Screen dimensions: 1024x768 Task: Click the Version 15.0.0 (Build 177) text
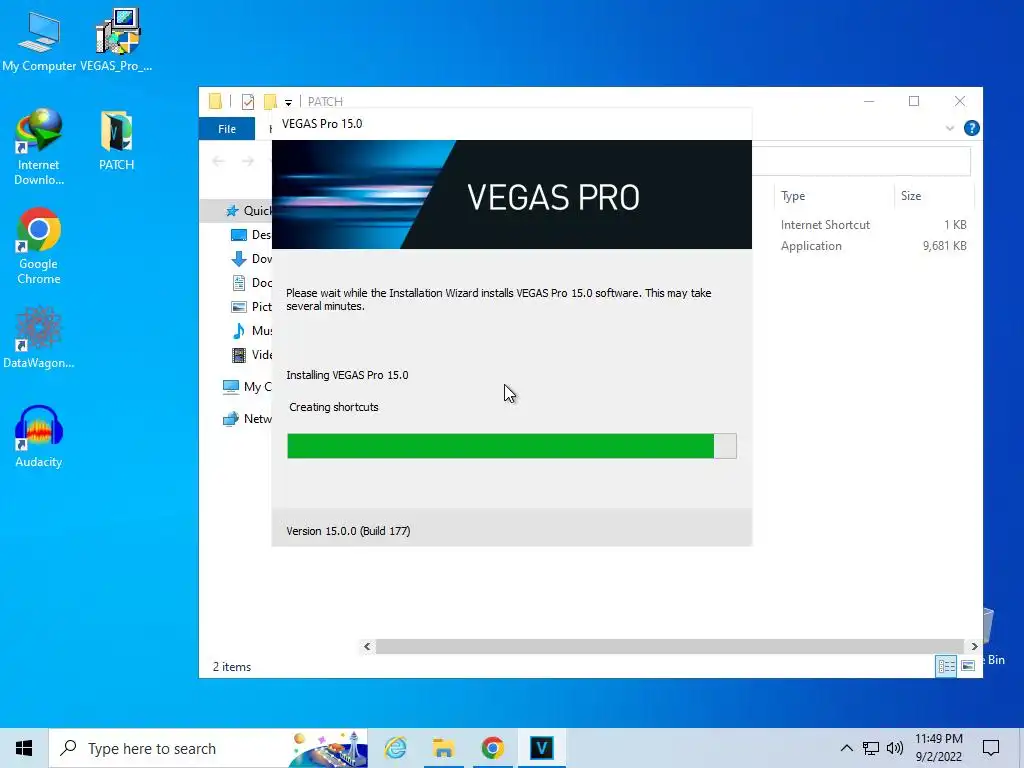[x=348, y=531]
